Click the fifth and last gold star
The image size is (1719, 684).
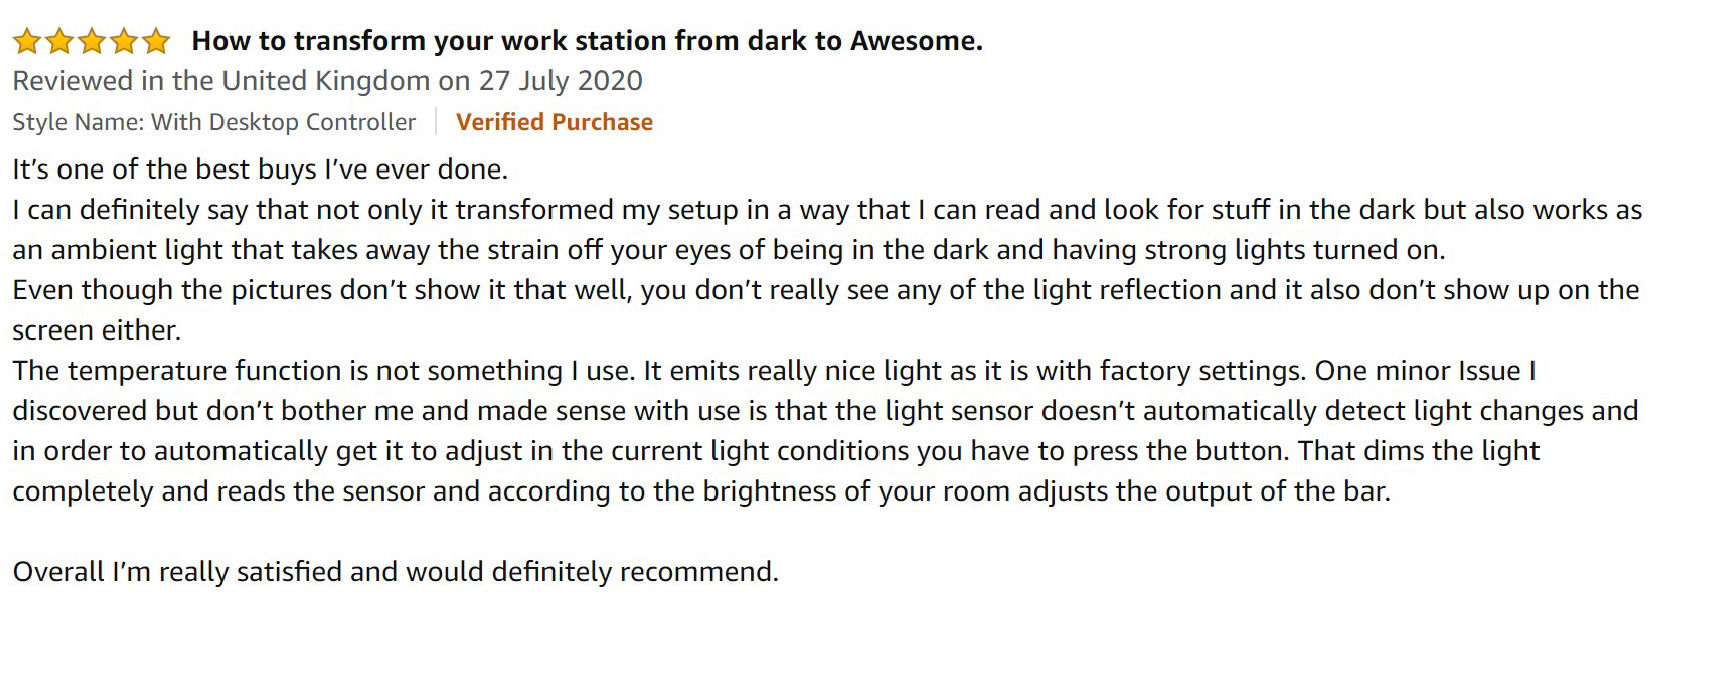pos(156,41)
